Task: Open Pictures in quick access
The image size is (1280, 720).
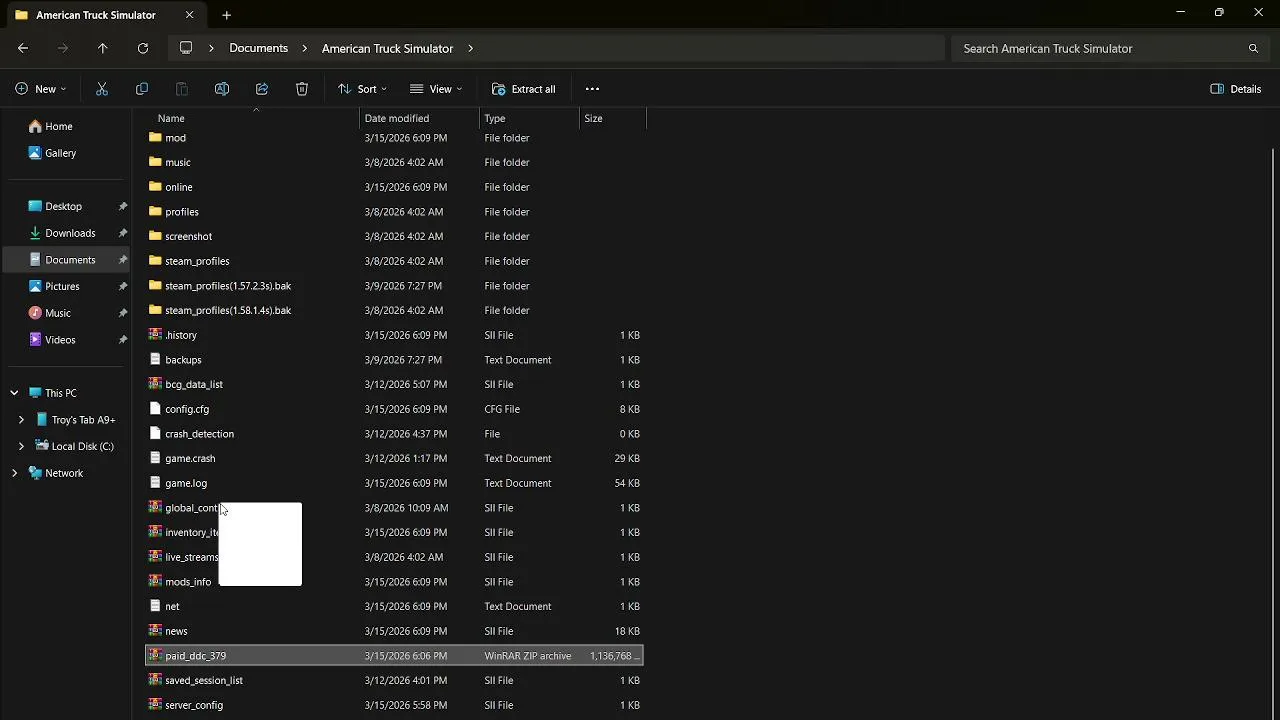Action: [x=62, y=286]
